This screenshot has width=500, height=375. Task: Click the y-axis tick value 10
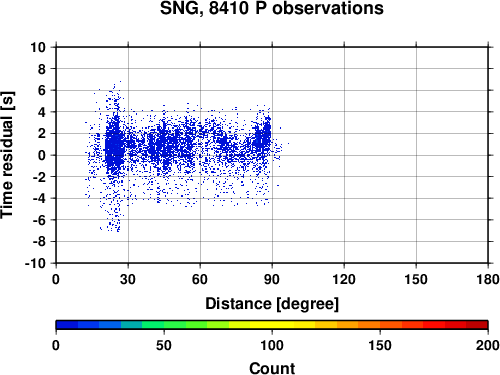click(x=38, y=47)
